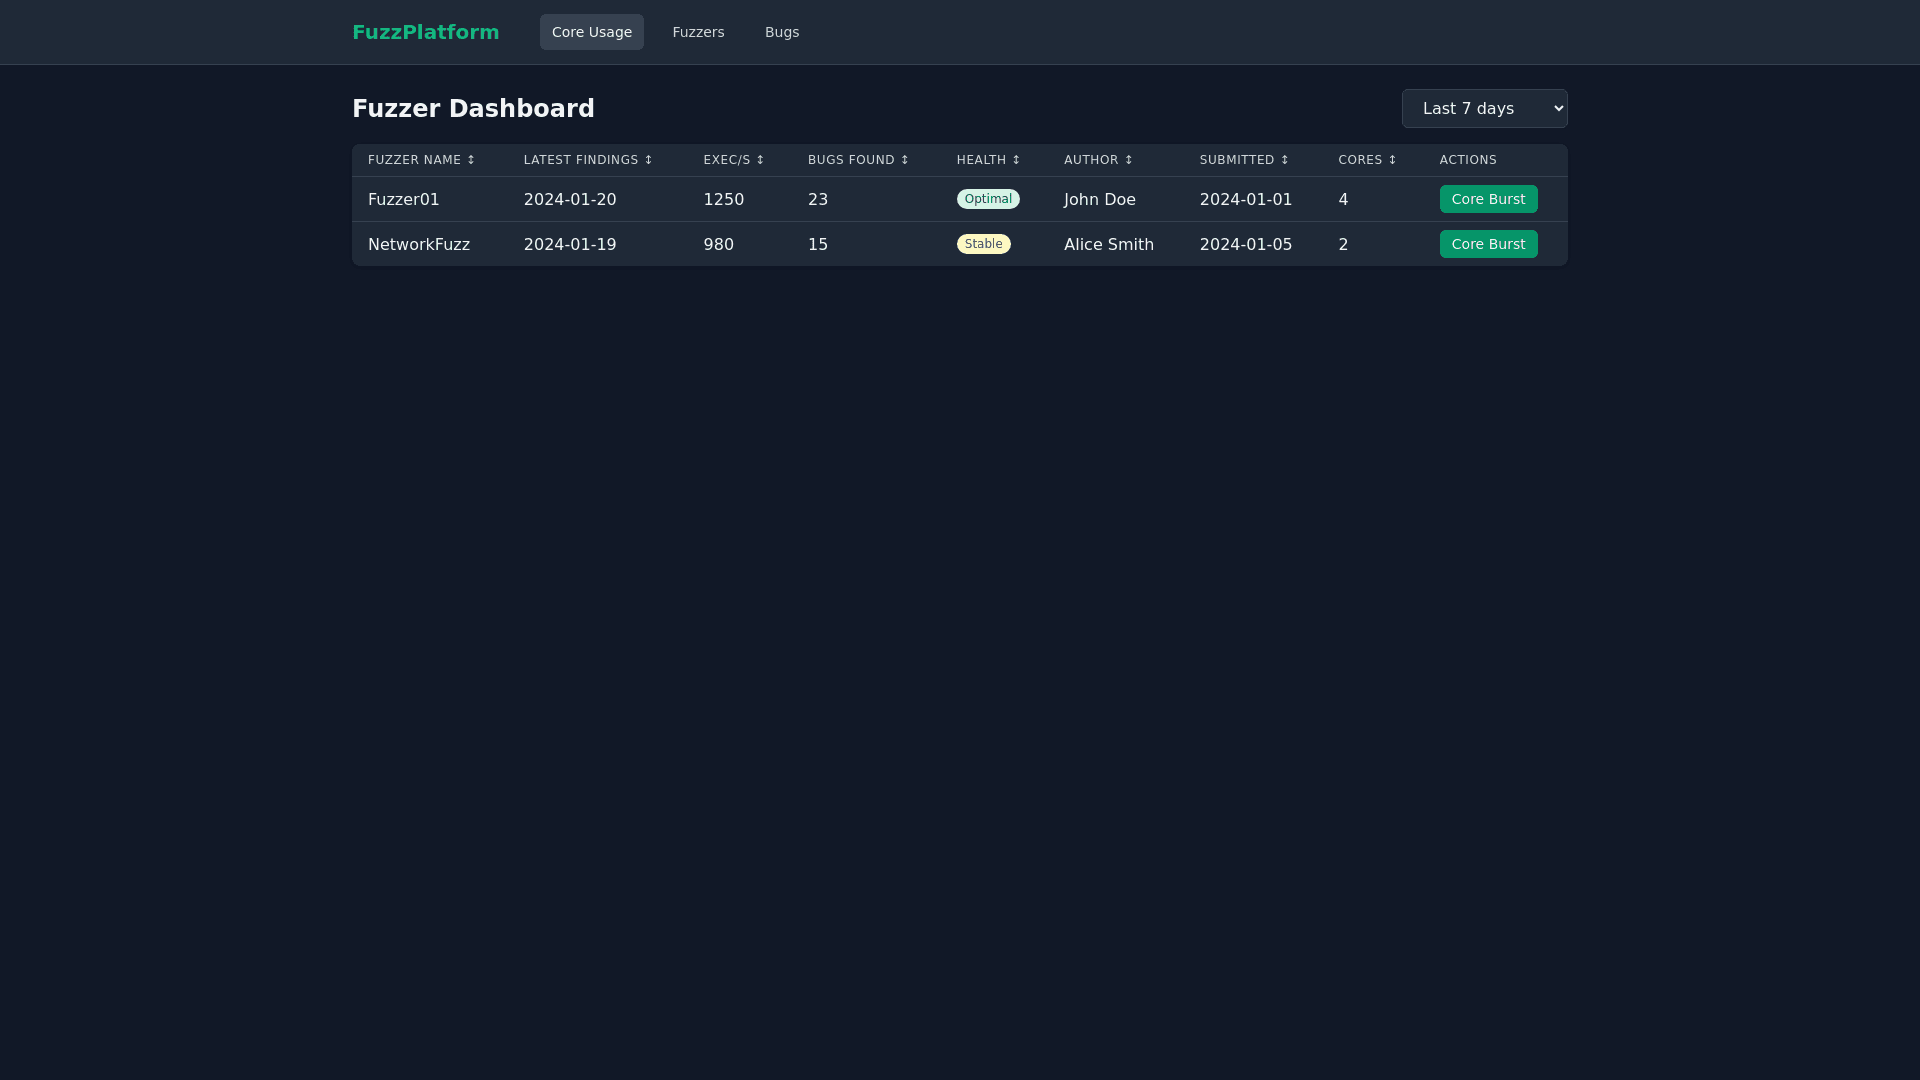Open the Fuzzers tab
The image size is (1920, 1080).
[698, 32]
